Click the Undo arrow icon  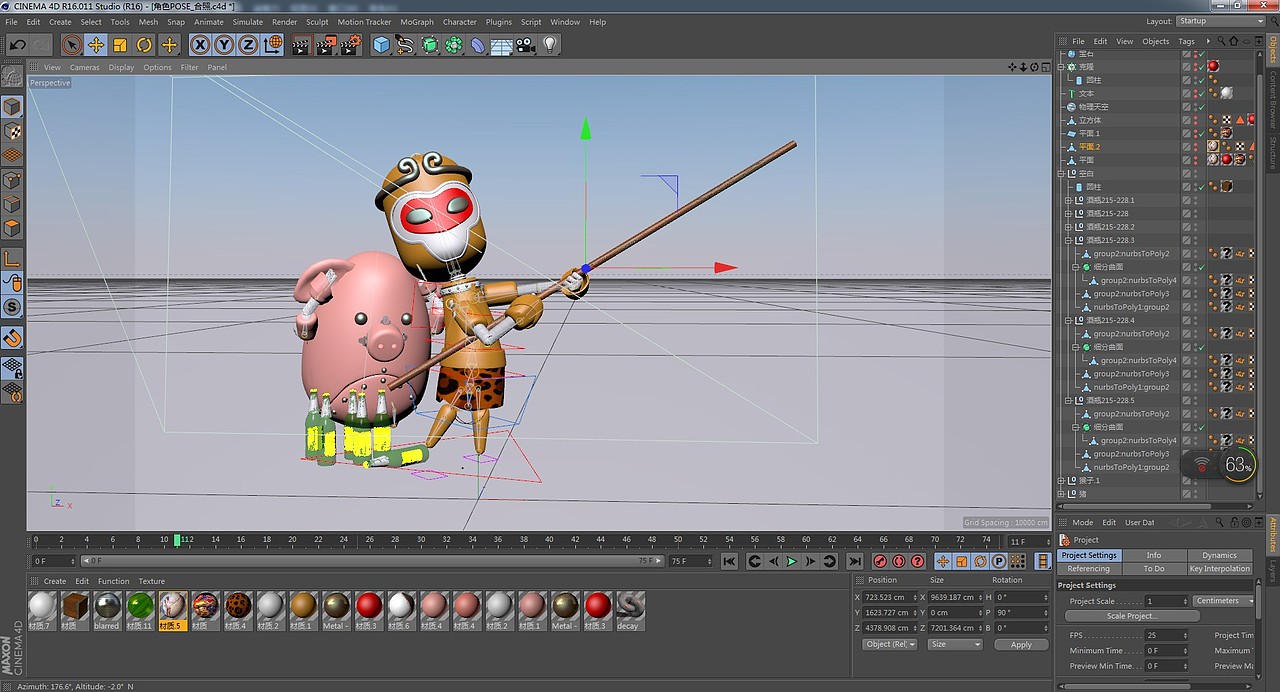[17, 45]
